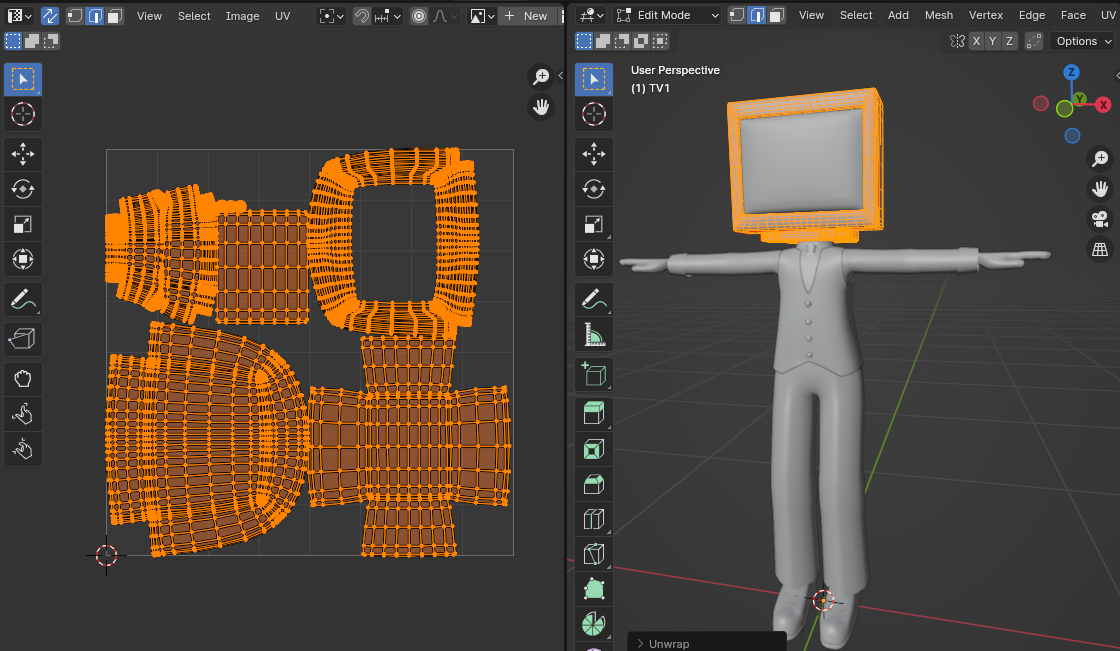Screen dimensions: 1120x651
Task: Toggle Y axis mirror
Action: (x=993, y=41)
